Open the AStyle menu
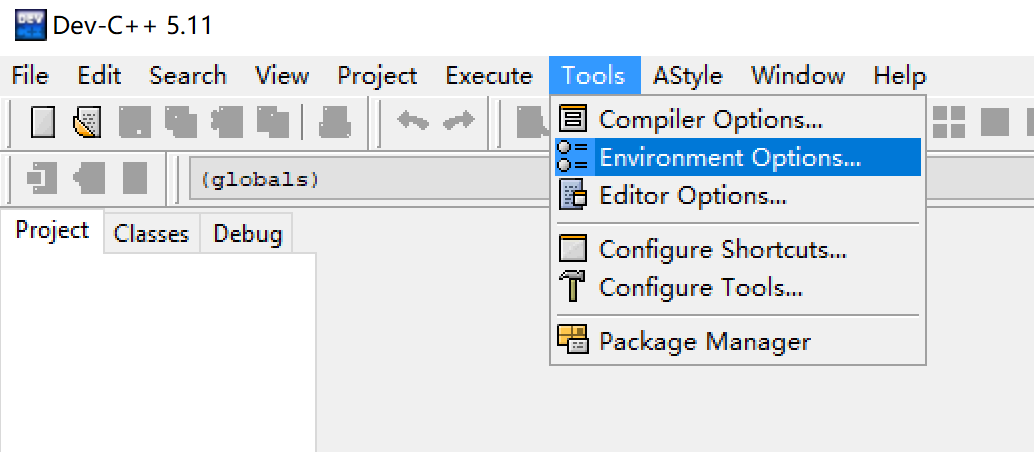The width and height of the screenshot is (1034, 452). tap(688, 75)
